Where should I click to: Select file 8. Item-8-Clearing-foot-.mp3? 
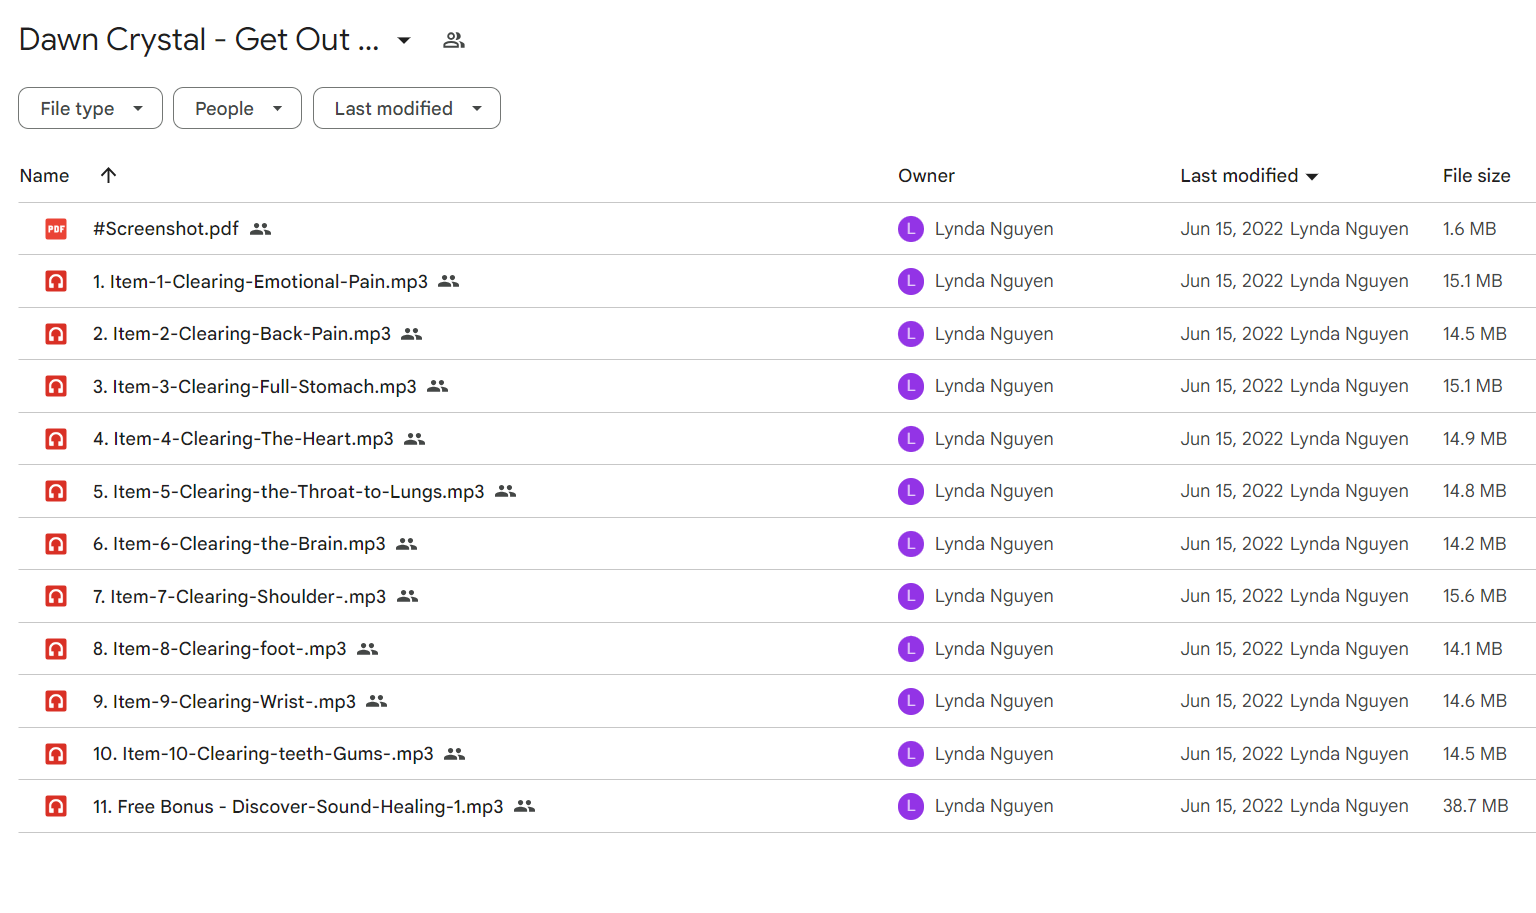220,649
